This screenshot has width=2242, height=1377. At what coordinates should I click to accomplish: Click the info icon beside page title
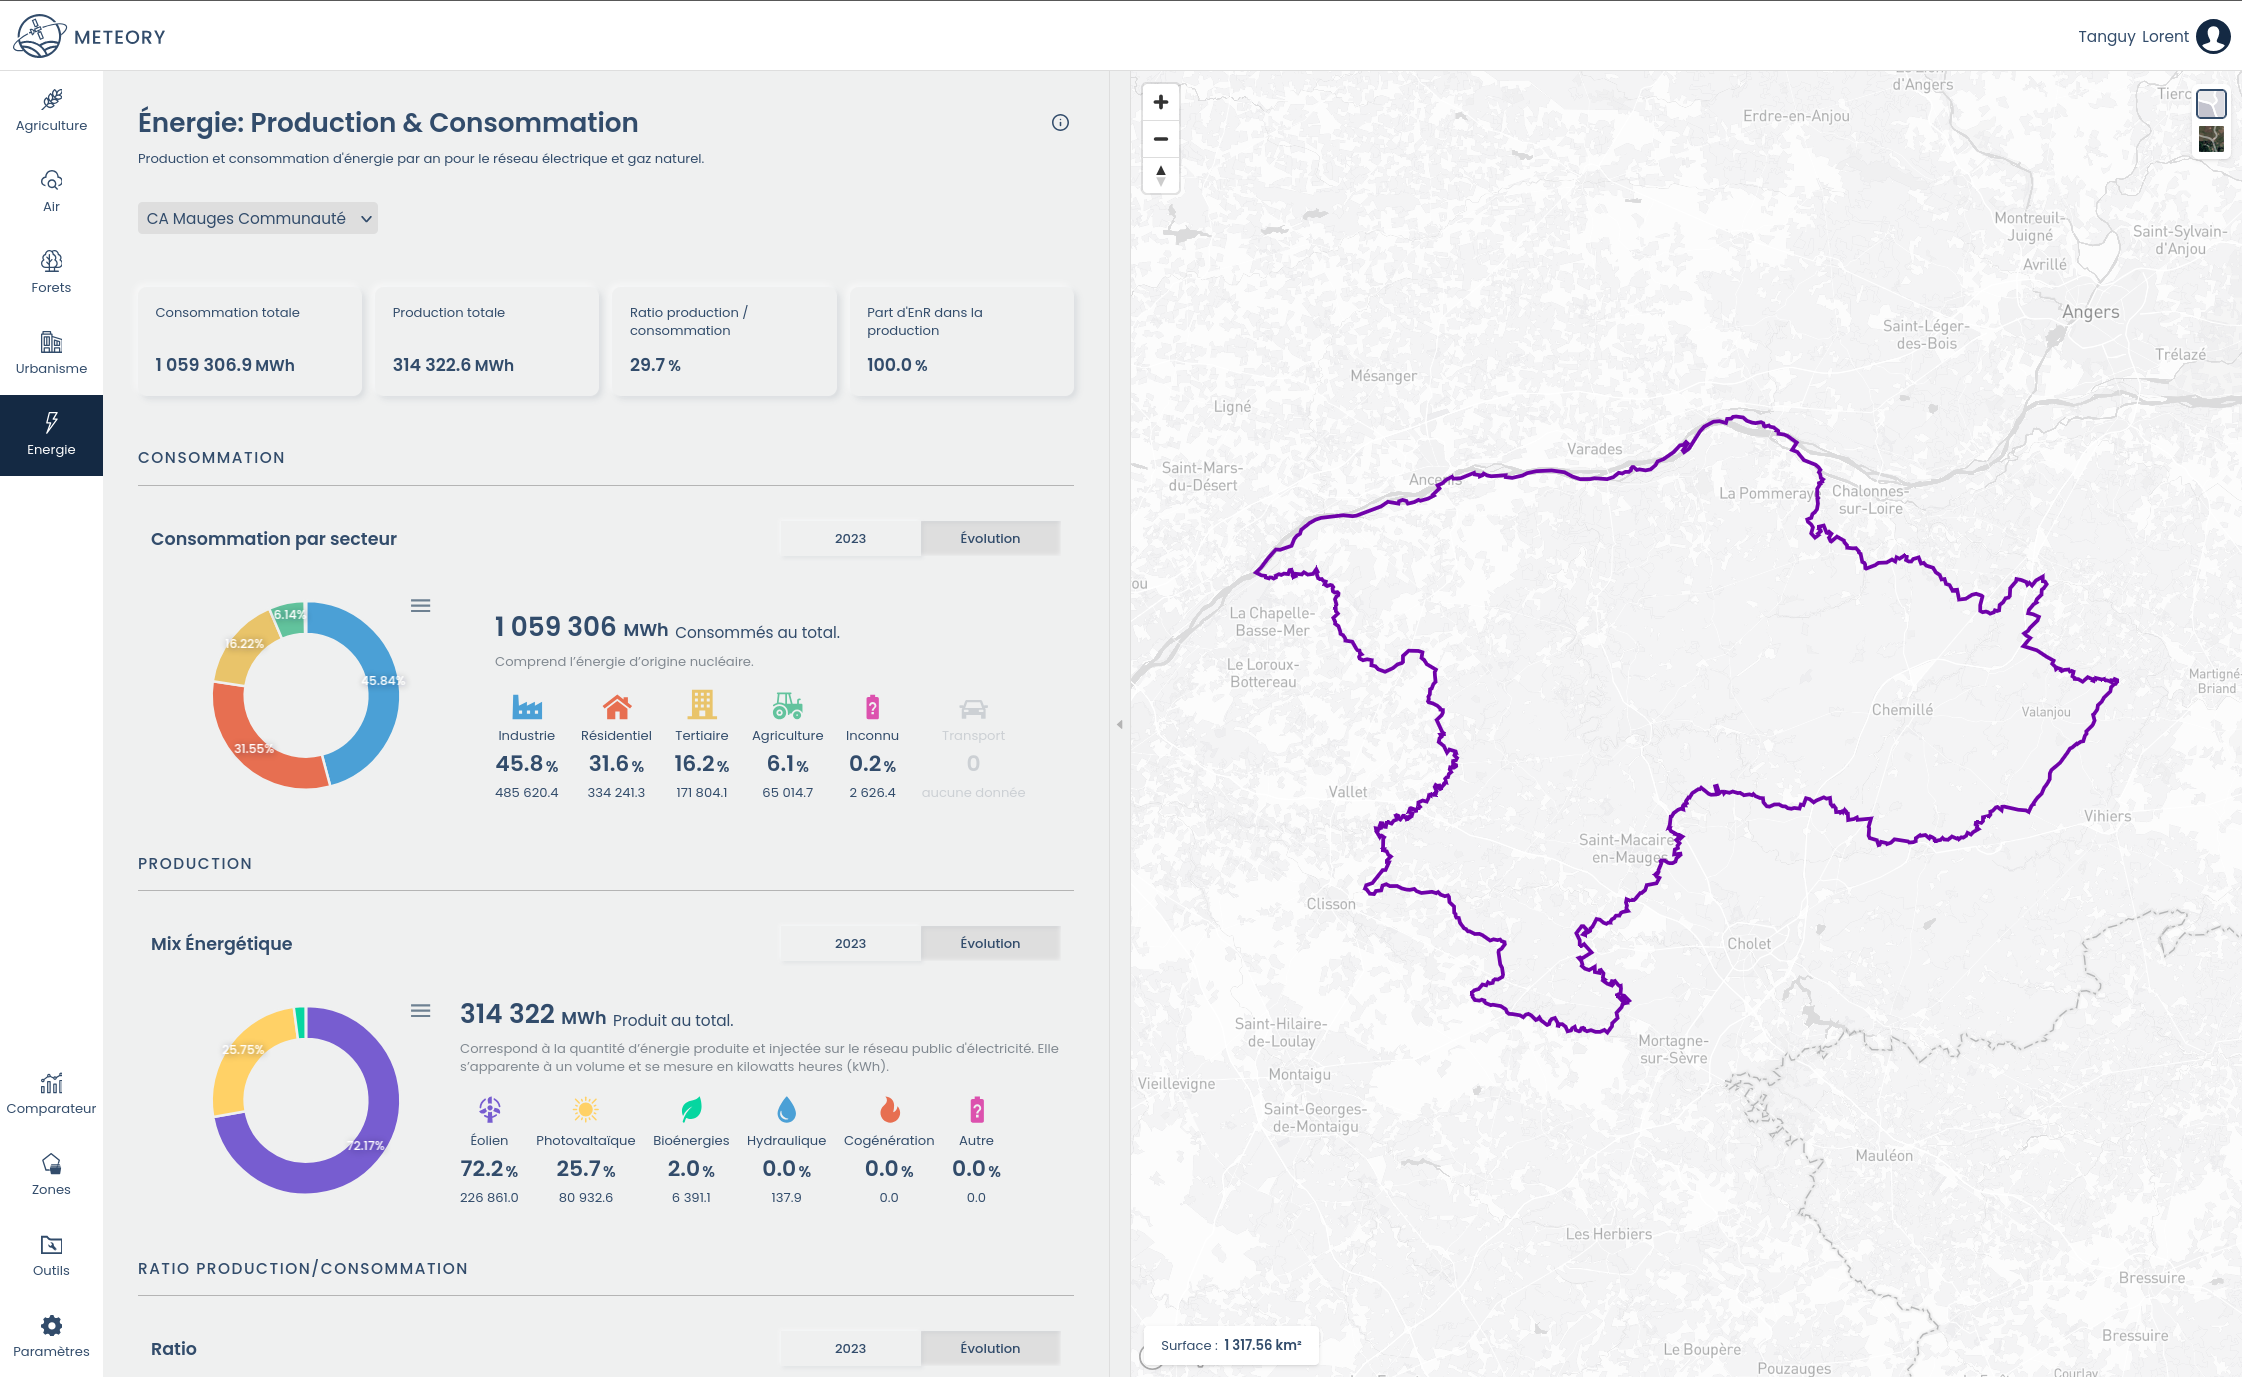point(1060,123)
